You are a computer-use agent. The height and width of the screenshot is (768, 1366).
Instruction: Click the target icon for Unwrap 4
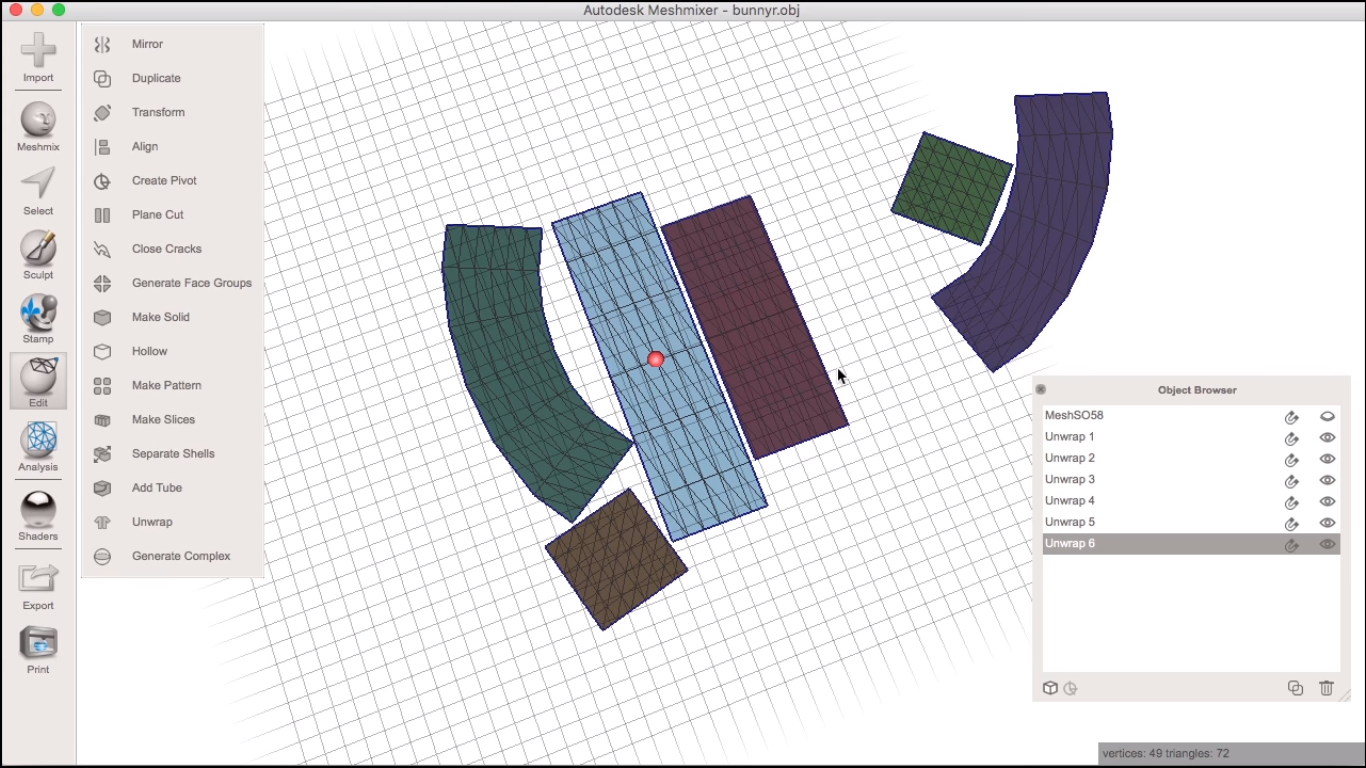[1291, 502]
